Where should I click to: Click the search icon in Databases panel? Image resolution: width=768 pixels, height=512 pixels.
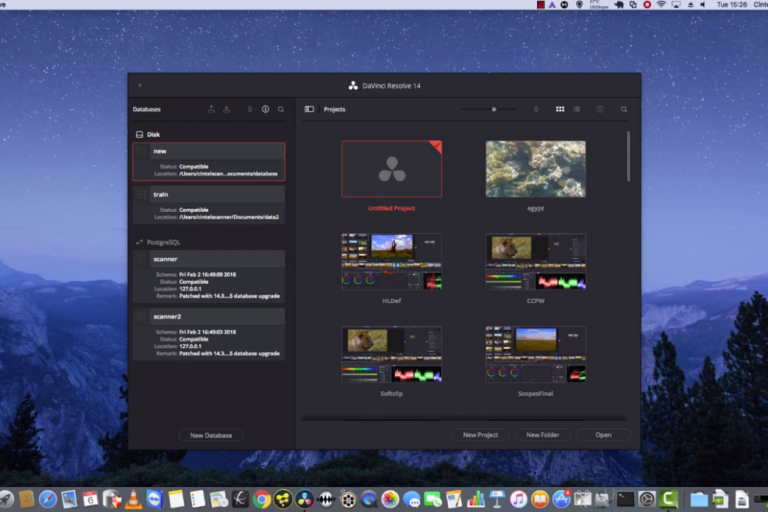coord(281,109)
